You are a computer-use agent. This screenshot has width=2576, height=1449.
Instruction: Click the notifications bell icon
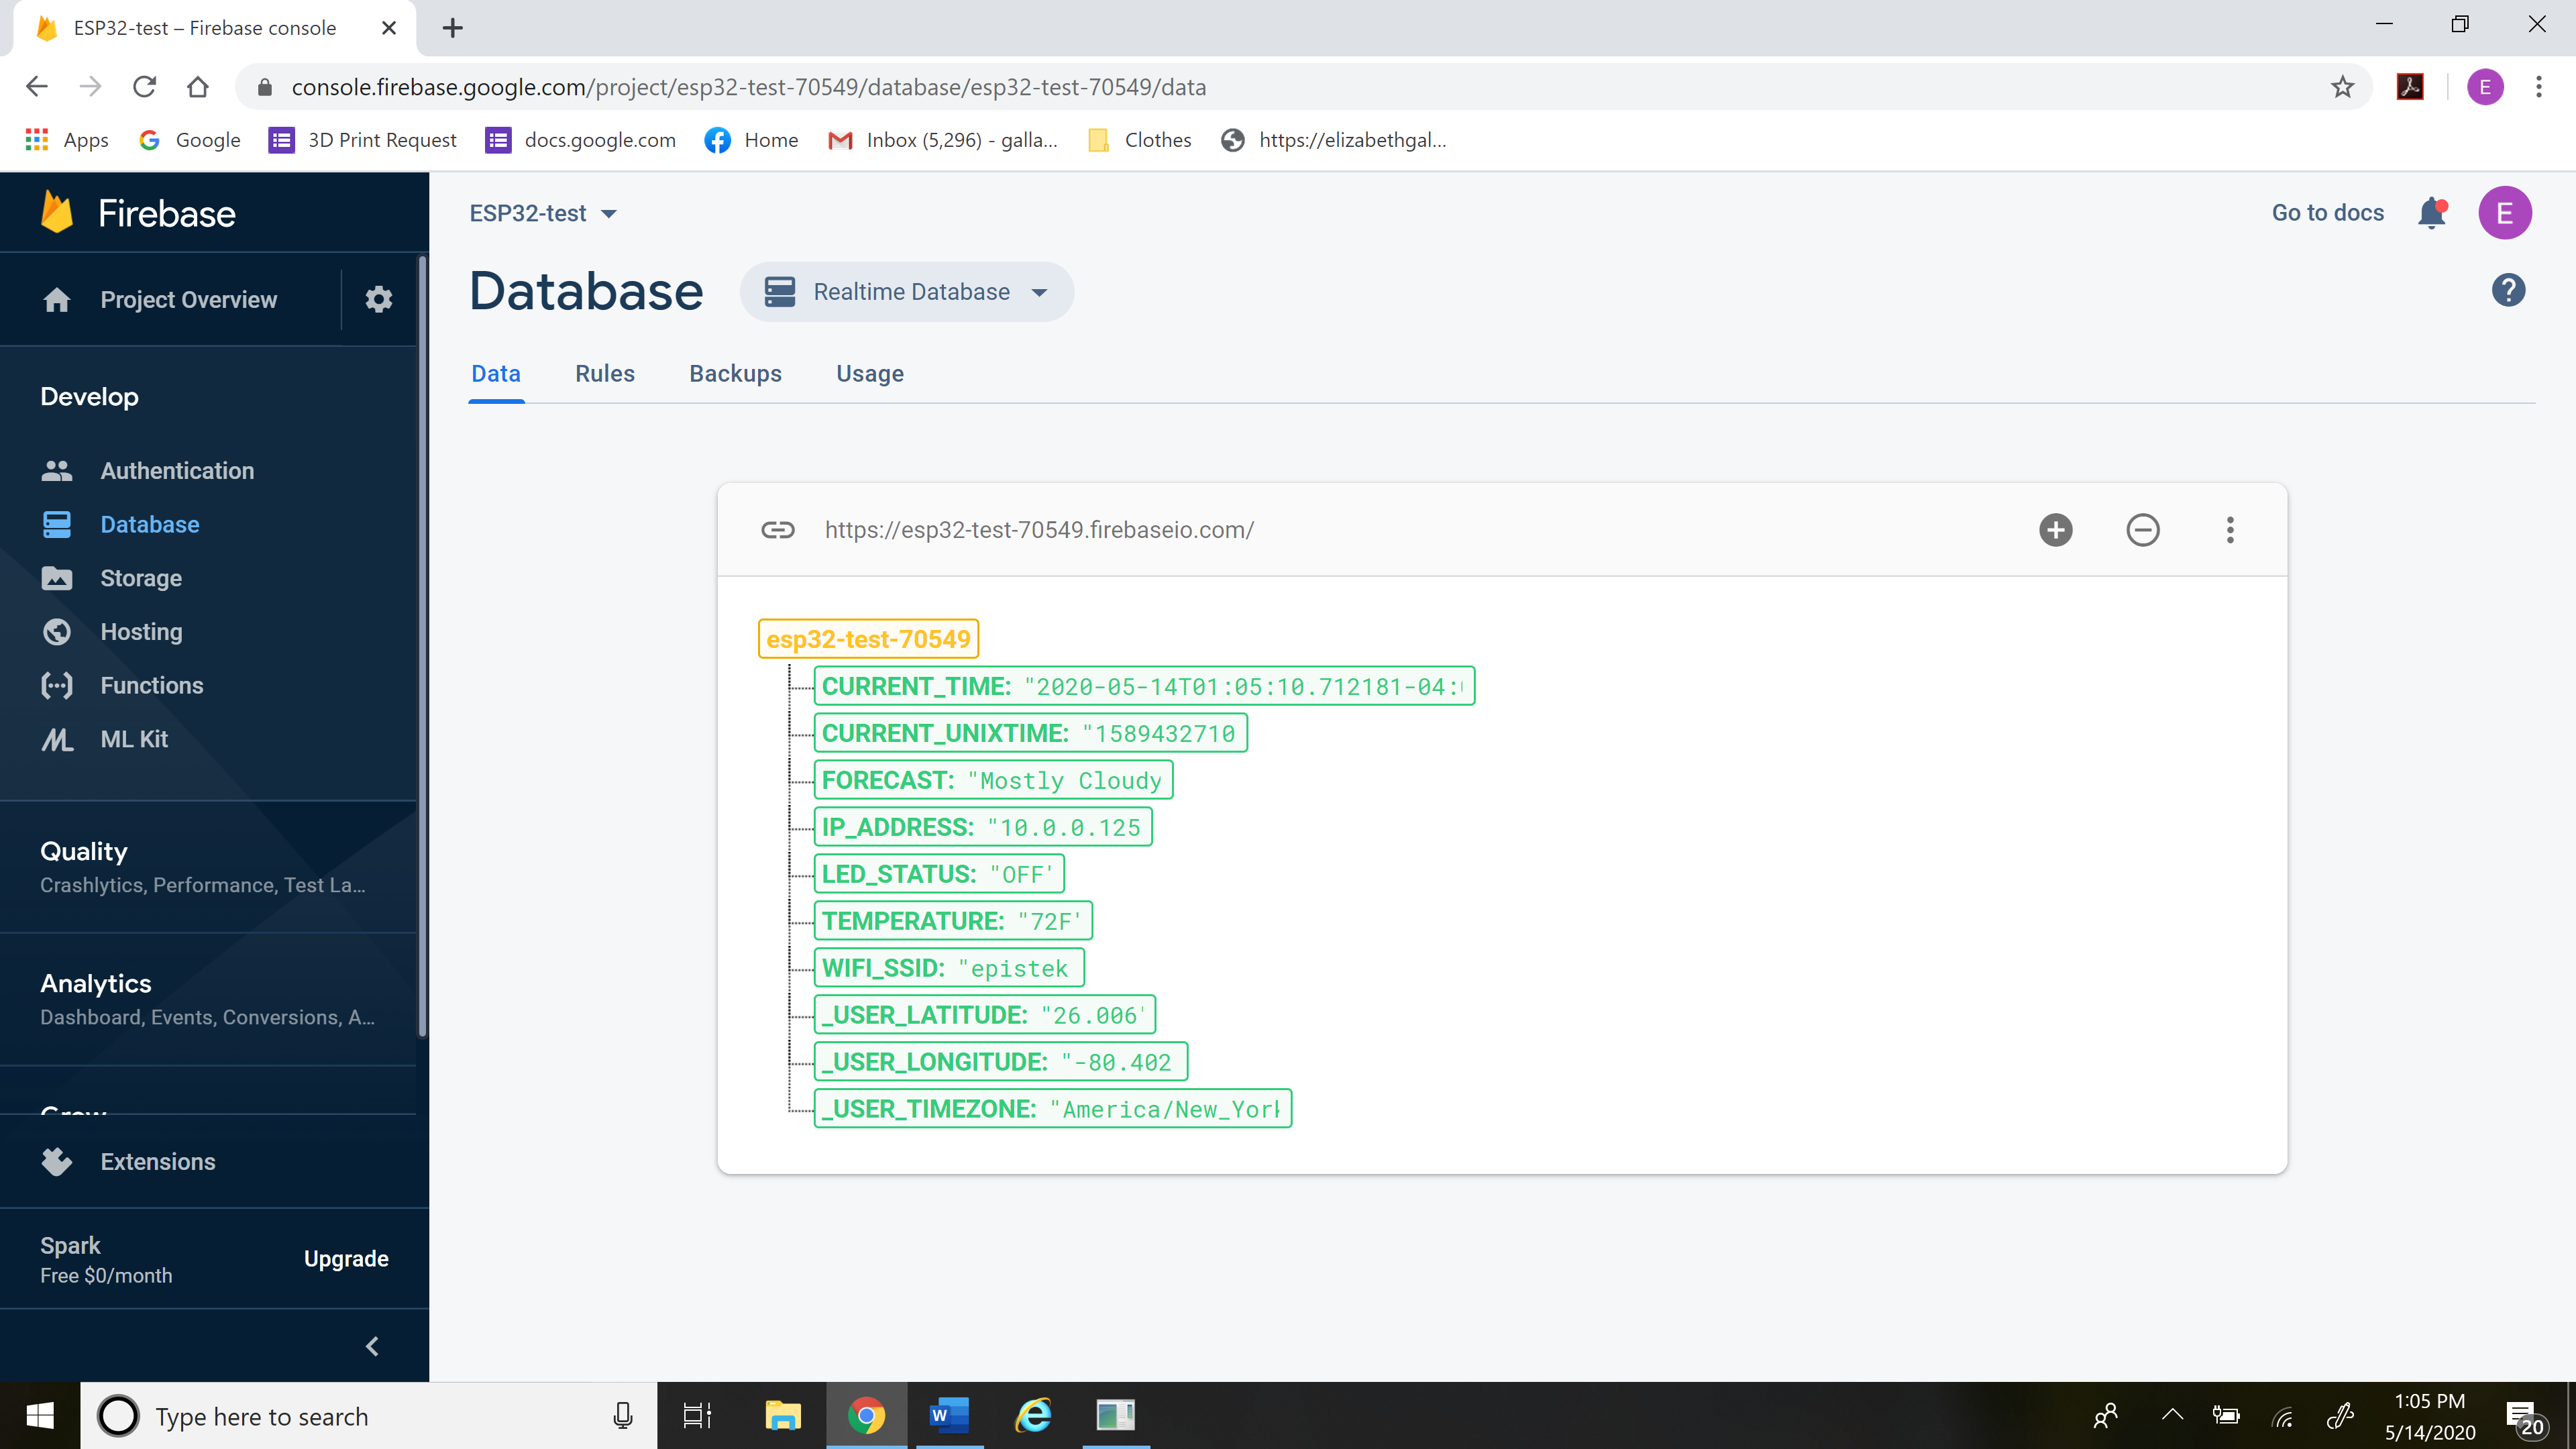[2432, 213]
